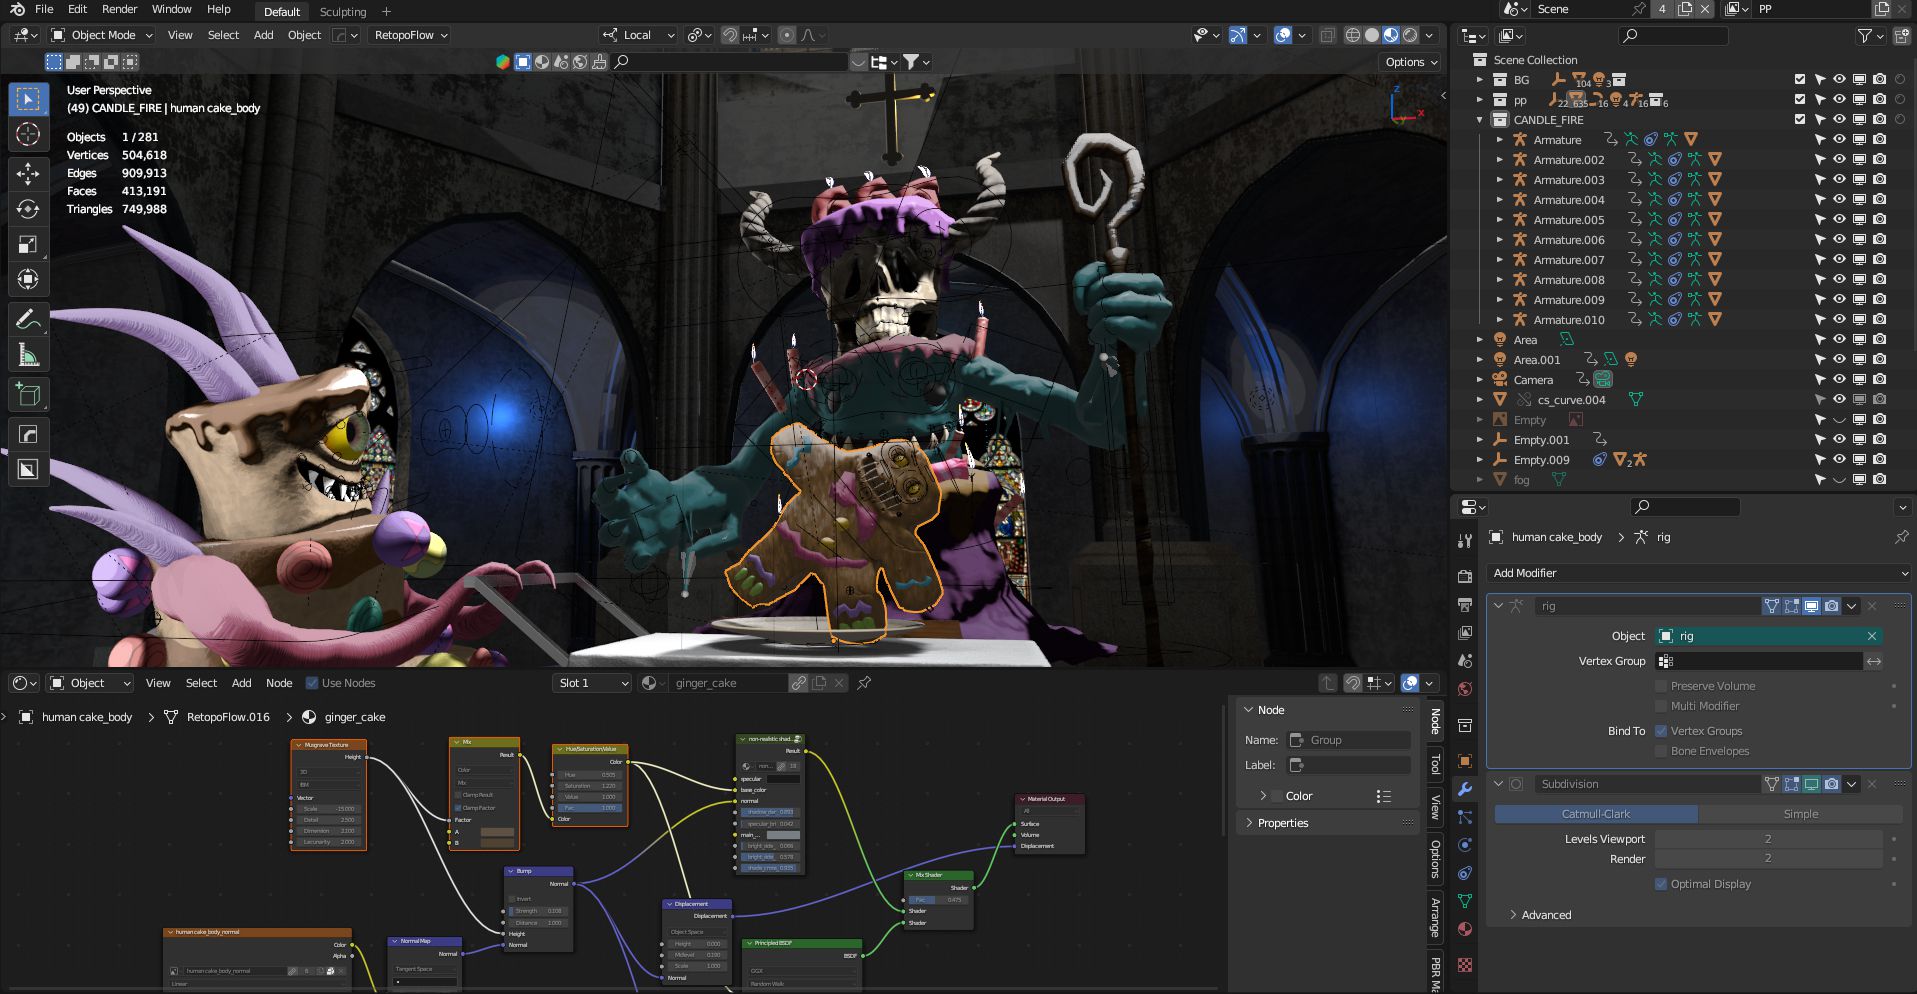Hide Armature.002 with its eye icon

[1839, 160]
